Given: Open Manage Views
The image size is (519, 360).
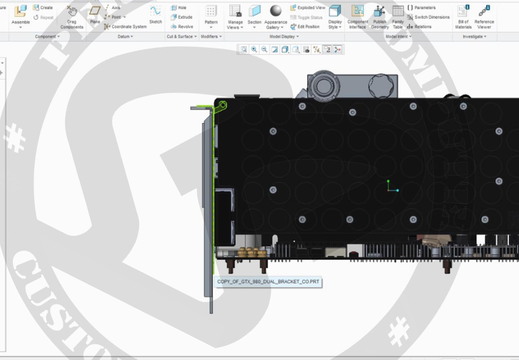Looking at the screenshot, I should point(235,17).
